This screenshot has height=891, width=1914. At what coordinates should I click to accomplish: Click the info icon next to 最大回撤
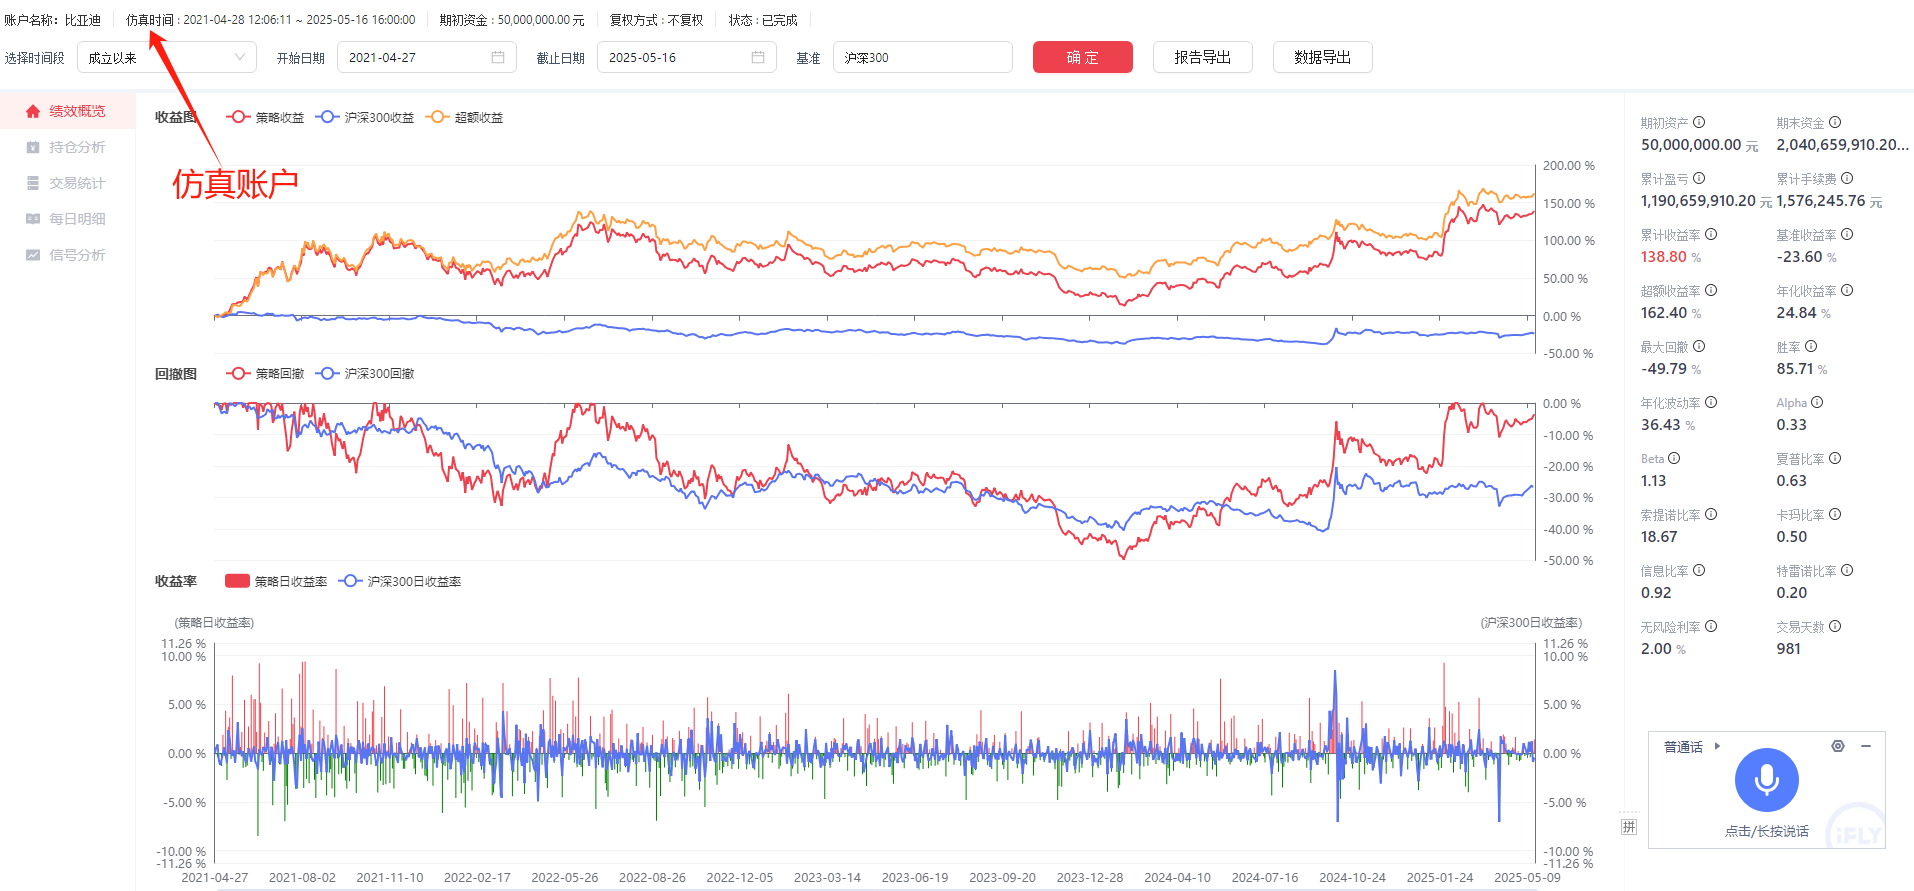click(x=1699, y=347)
